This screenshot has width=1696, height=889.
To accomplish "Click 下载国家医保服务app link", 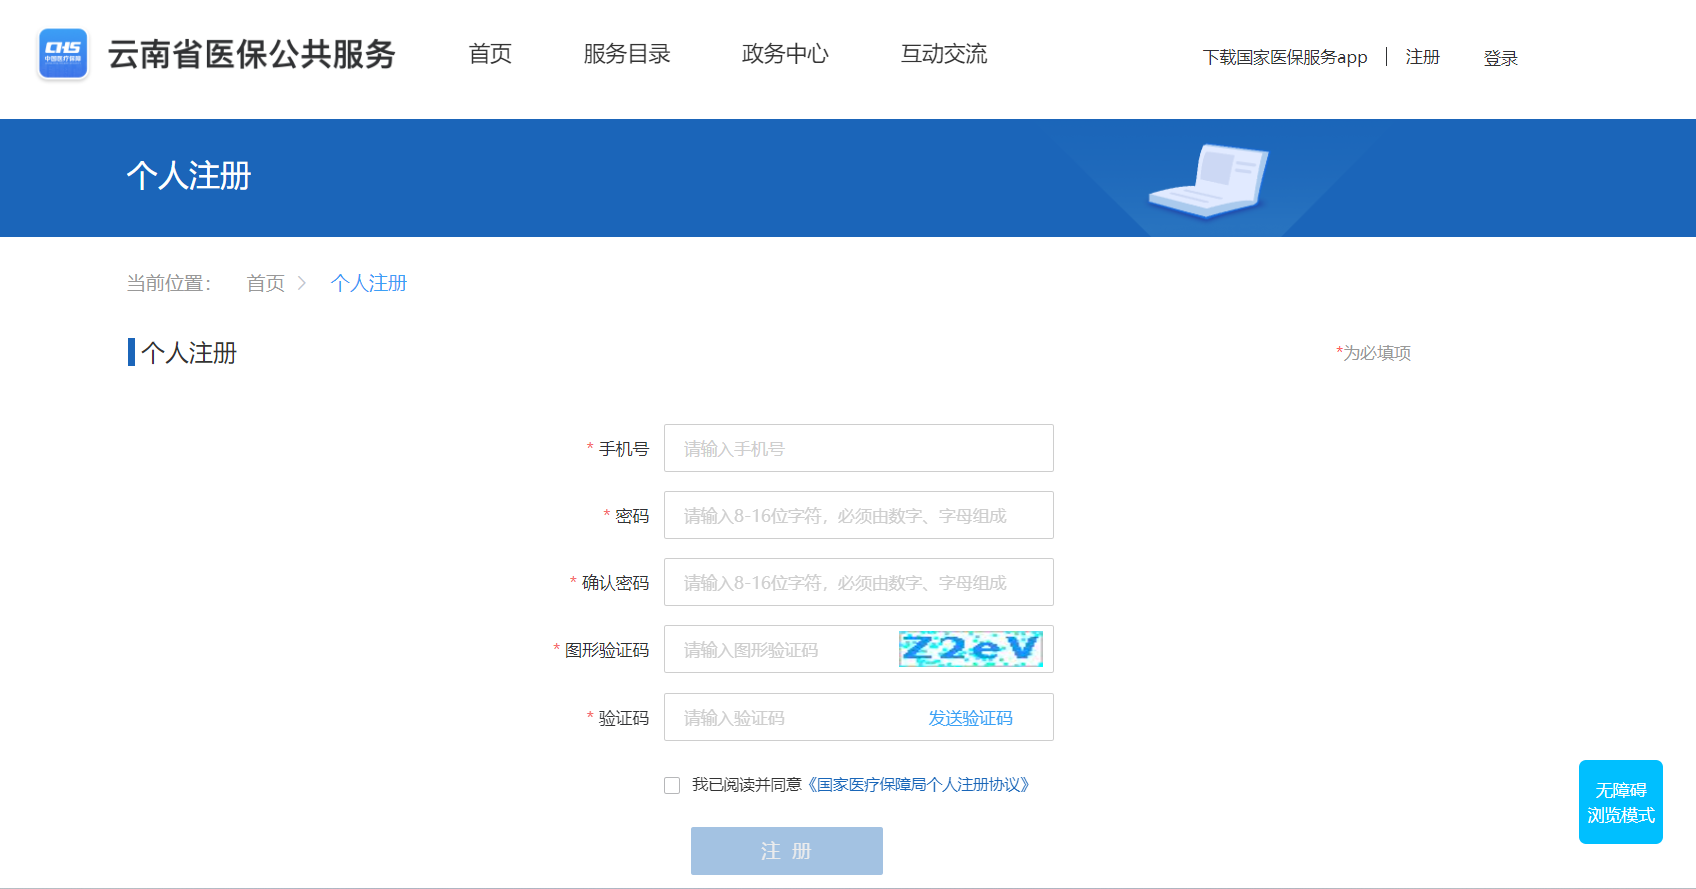I will click(x=1284, y=58).
